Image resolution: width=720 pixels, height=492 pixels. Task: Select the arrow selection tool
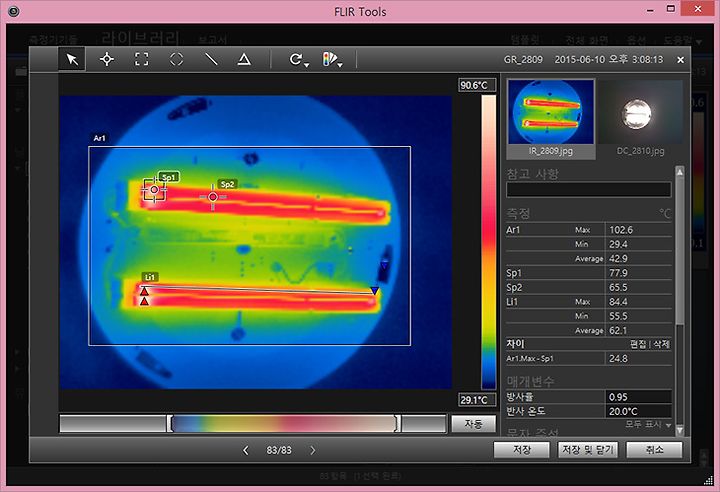pyautogui.click(x=72, y=59)
